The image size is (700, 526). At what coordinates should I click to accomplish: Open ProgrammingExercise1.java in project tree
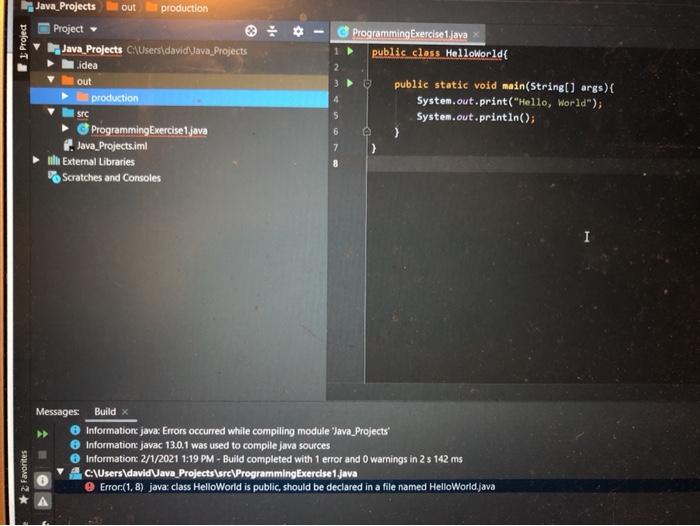(149, 130)
